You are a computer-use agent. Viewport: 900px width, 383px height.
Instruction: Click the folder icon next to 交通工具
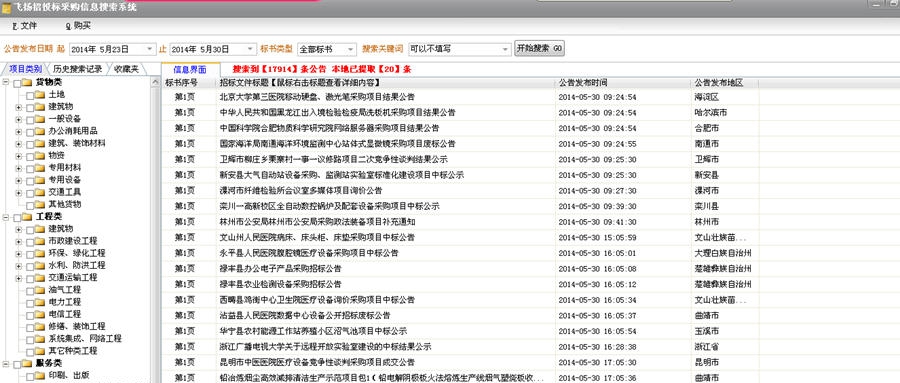coord(40,192)
